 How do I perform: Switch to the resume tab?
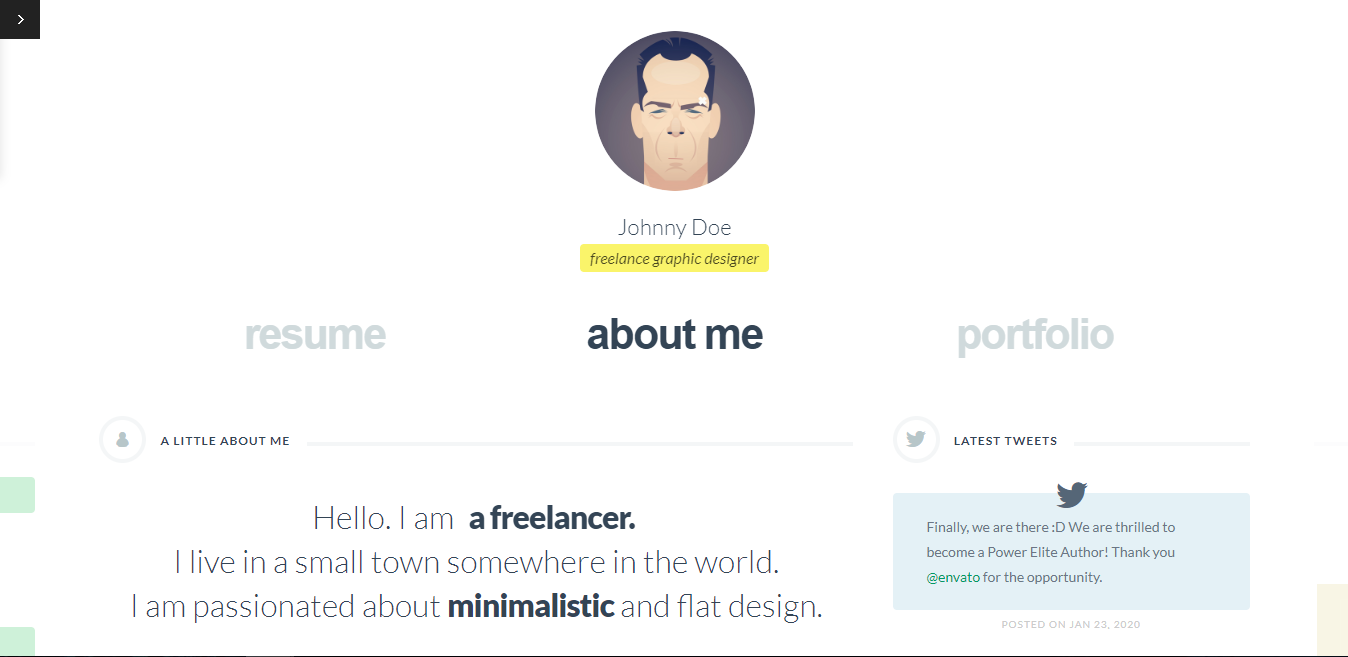315,335
